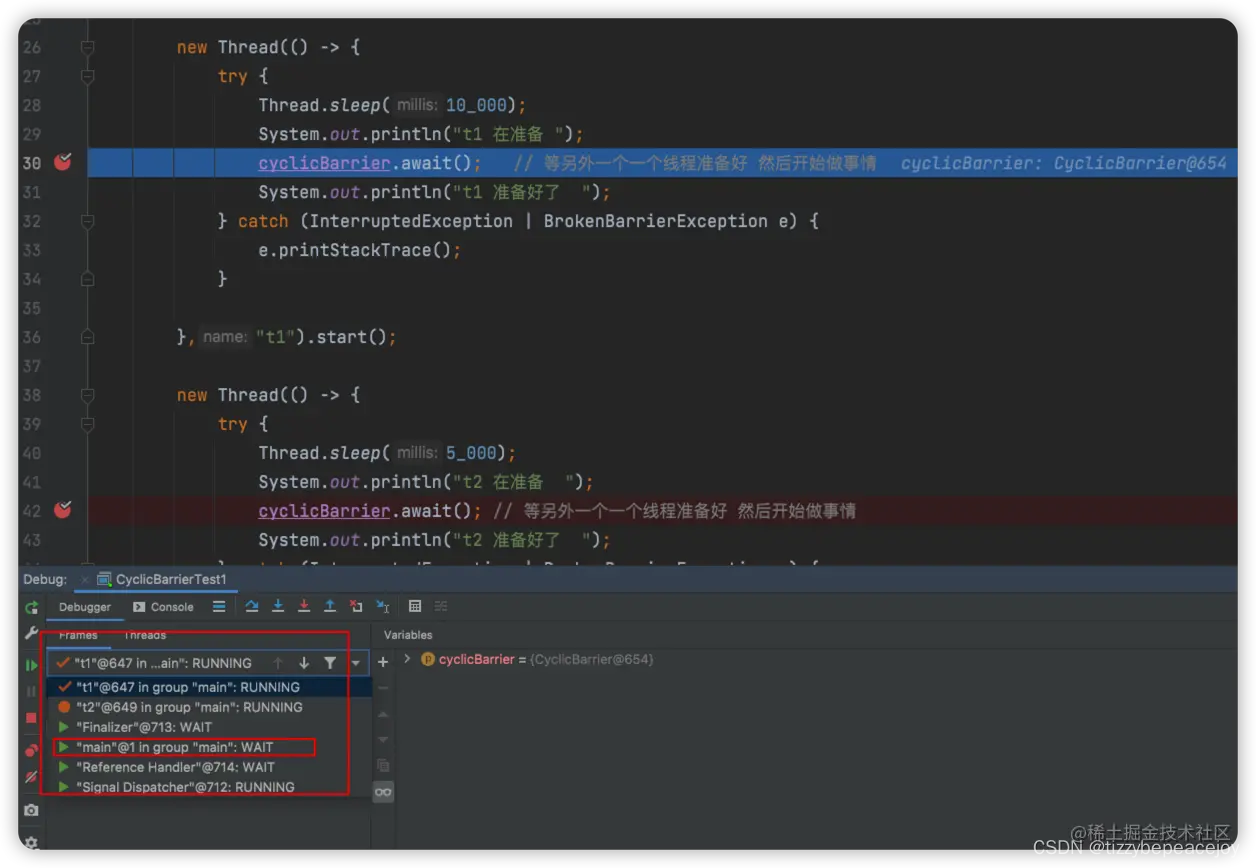Click the Pause Program icon
This screenshot has height=868, width=1256.
click(x=31, y=691)
